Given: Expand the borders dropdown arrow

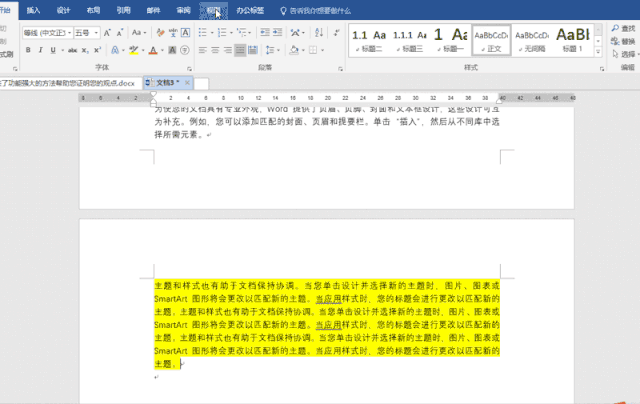Looking at the screenshot, I should [x=322, y=50].
